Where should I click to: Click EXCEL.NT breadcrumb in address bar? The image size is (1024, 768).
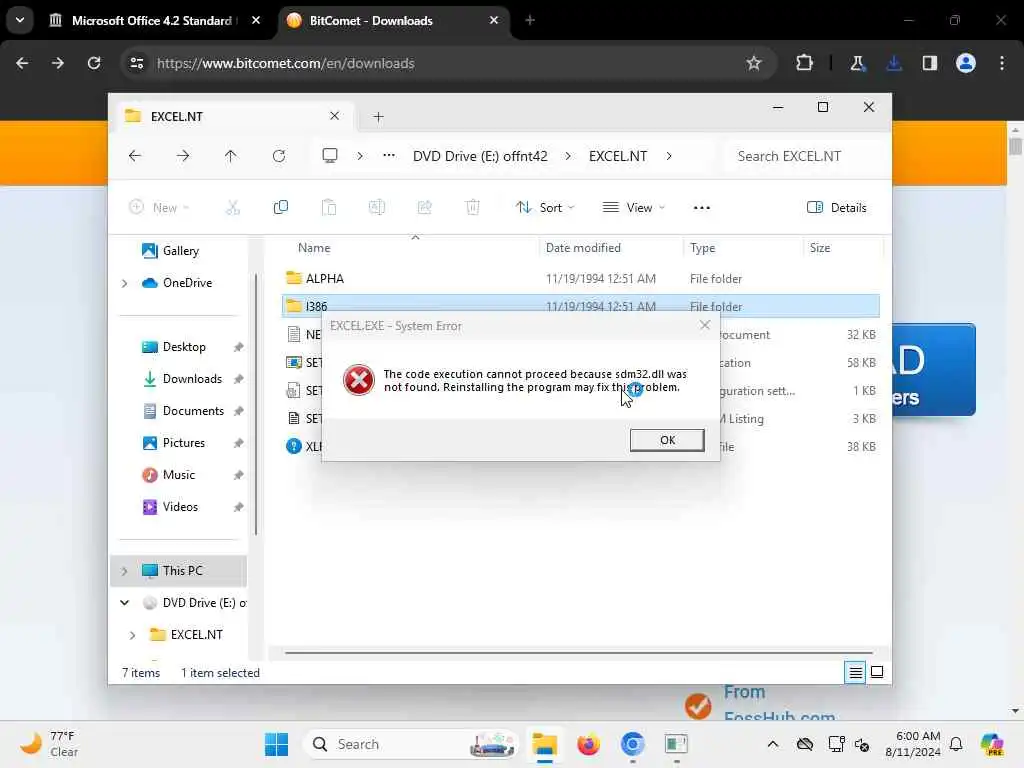point(618,156)
